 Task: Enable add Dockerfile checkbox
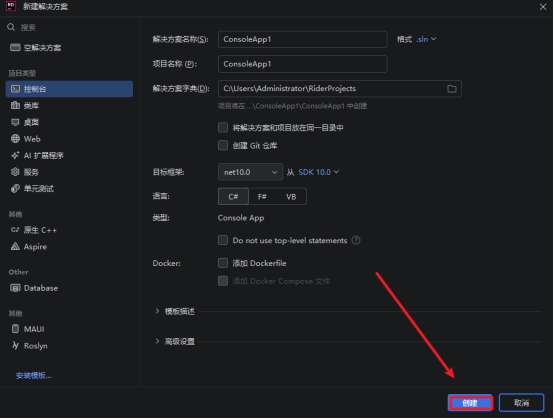tap(223, 263)
